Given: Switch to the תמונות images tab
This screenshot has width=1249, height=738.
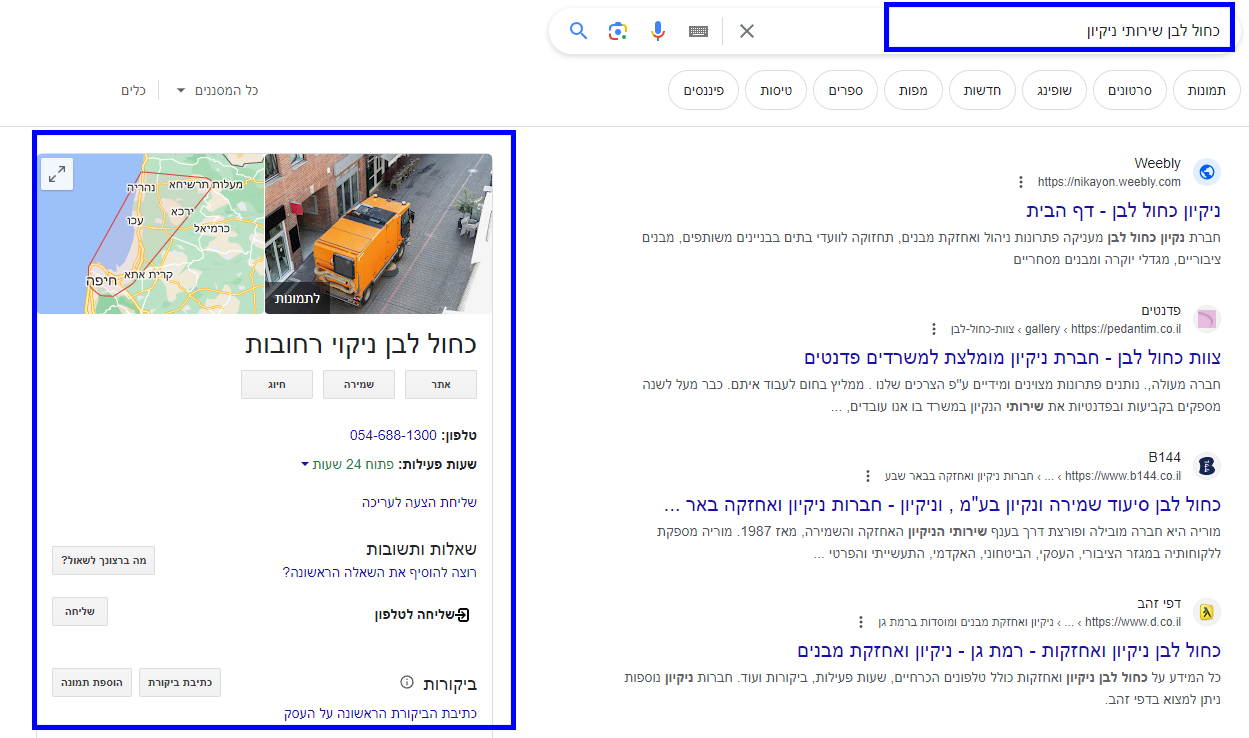Looking at the screenshot, I should click(1206, 91).
